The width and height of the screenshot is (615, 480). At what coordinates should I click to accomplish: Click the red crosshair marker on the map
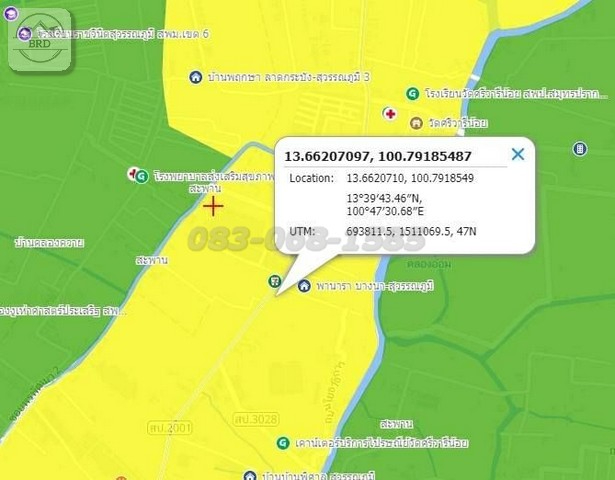coord(213,206)
